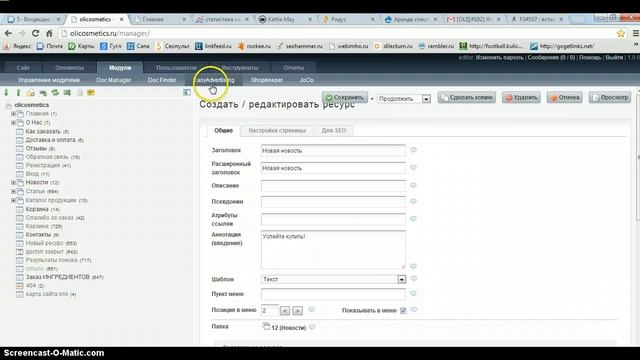Switch to the Настройка страницы tab
Image resolution: width=640 pixels, height=360 pixels.
tap(277, 131)
